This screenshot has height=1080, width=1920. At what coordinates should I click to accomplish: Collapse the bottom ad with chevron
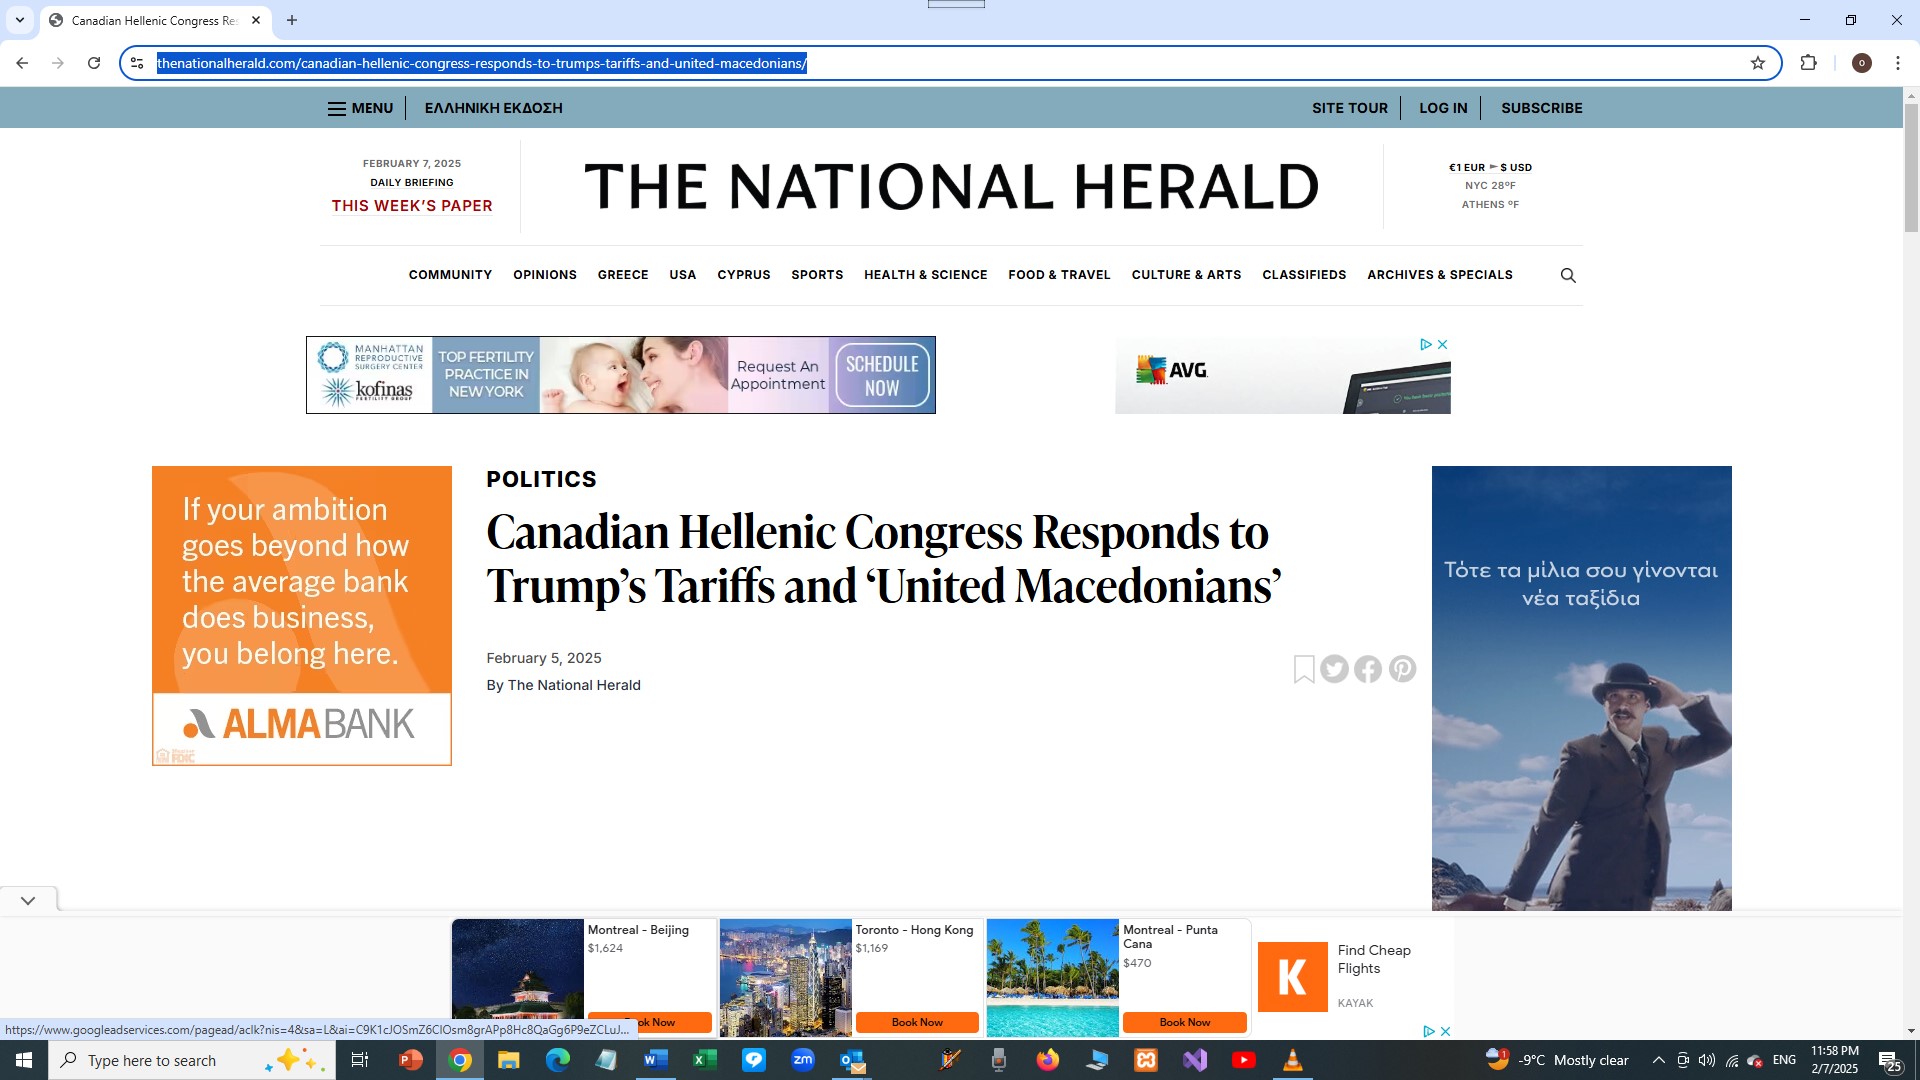28,900
